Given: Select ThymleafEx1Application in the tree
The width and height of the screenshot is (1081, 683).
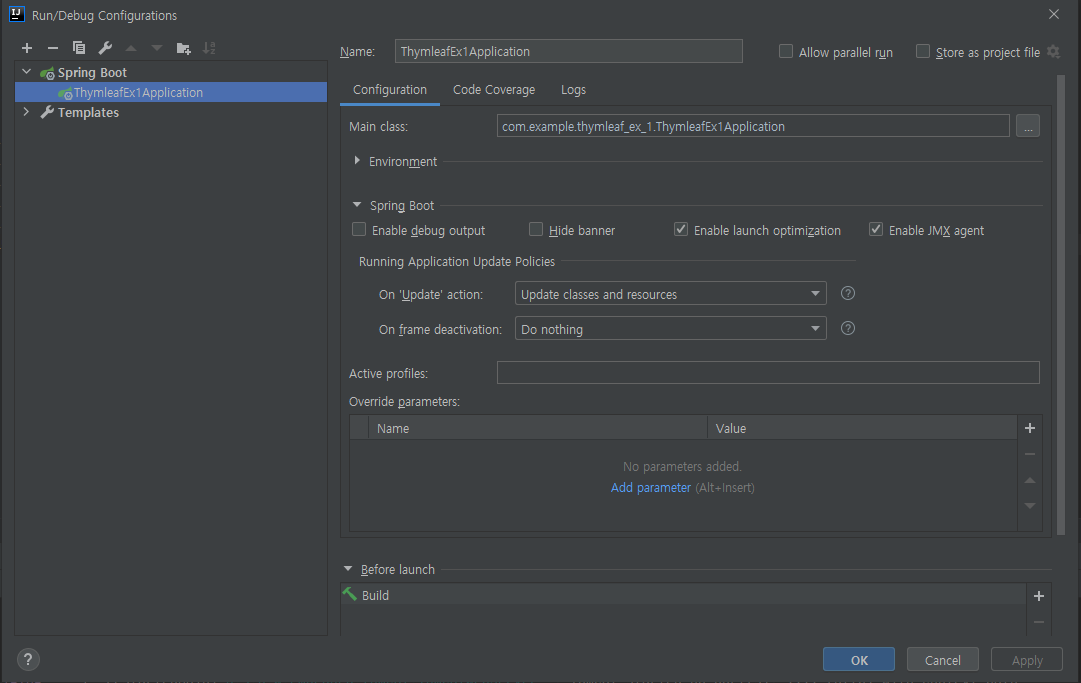Looking at the screenshot, I should 171,92.
